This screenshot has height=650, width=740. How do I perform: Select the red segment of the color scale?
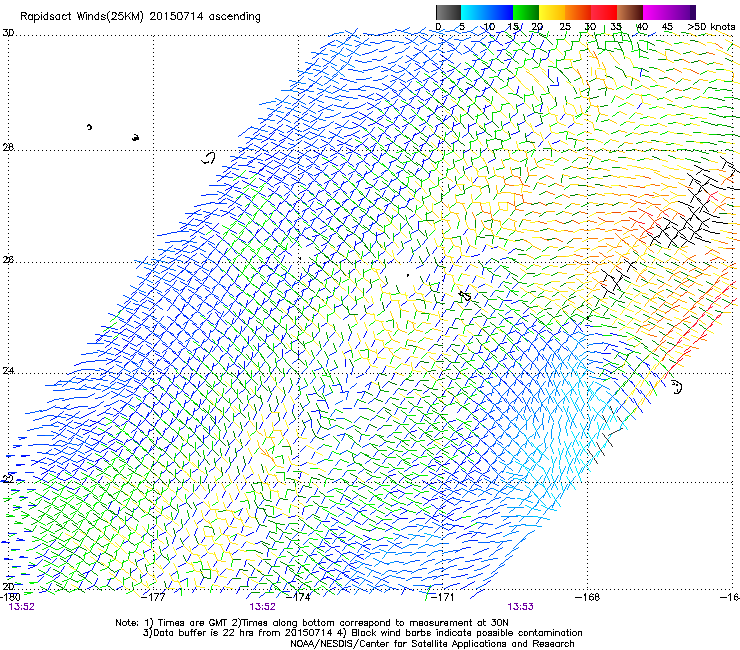[604, 12]
